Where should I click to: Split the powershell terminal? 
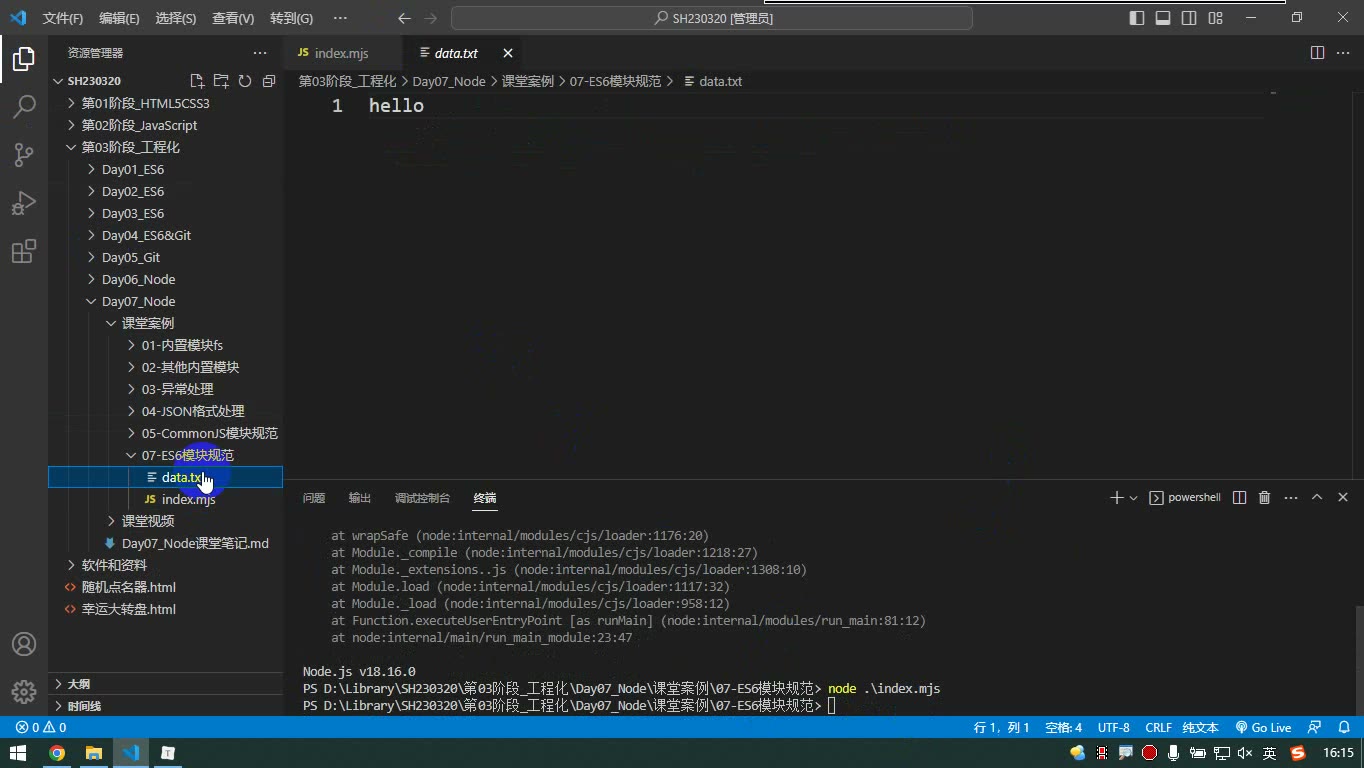point(1239,497)
